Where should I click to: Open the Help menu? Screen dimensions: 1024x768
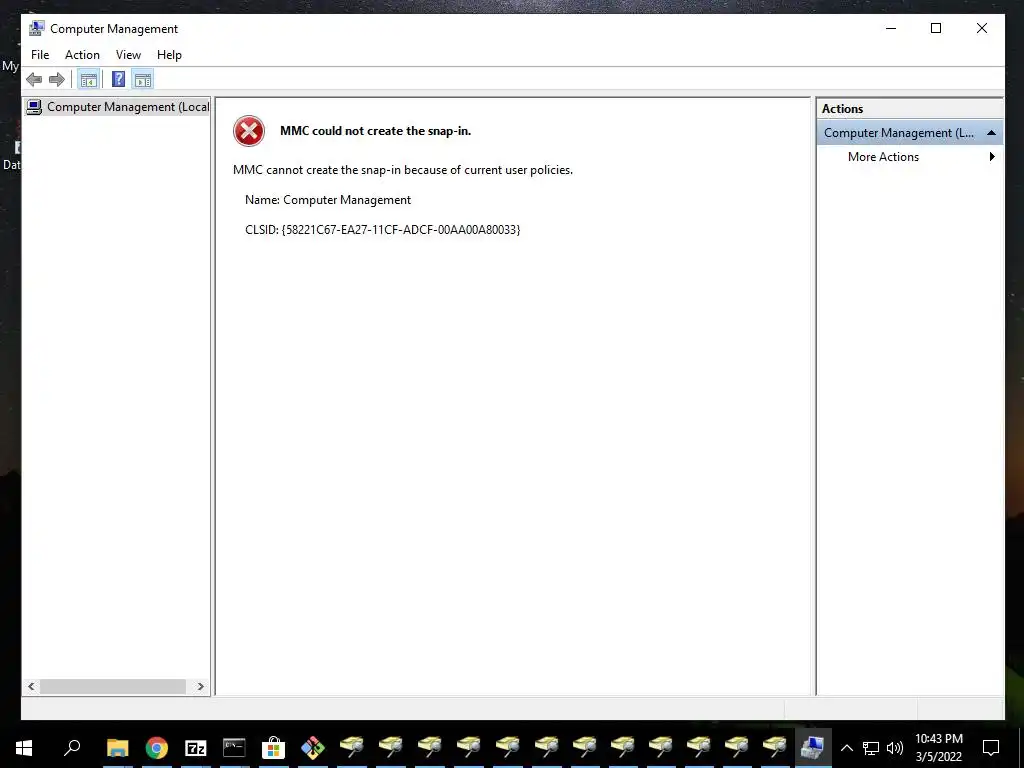(169, 55)
